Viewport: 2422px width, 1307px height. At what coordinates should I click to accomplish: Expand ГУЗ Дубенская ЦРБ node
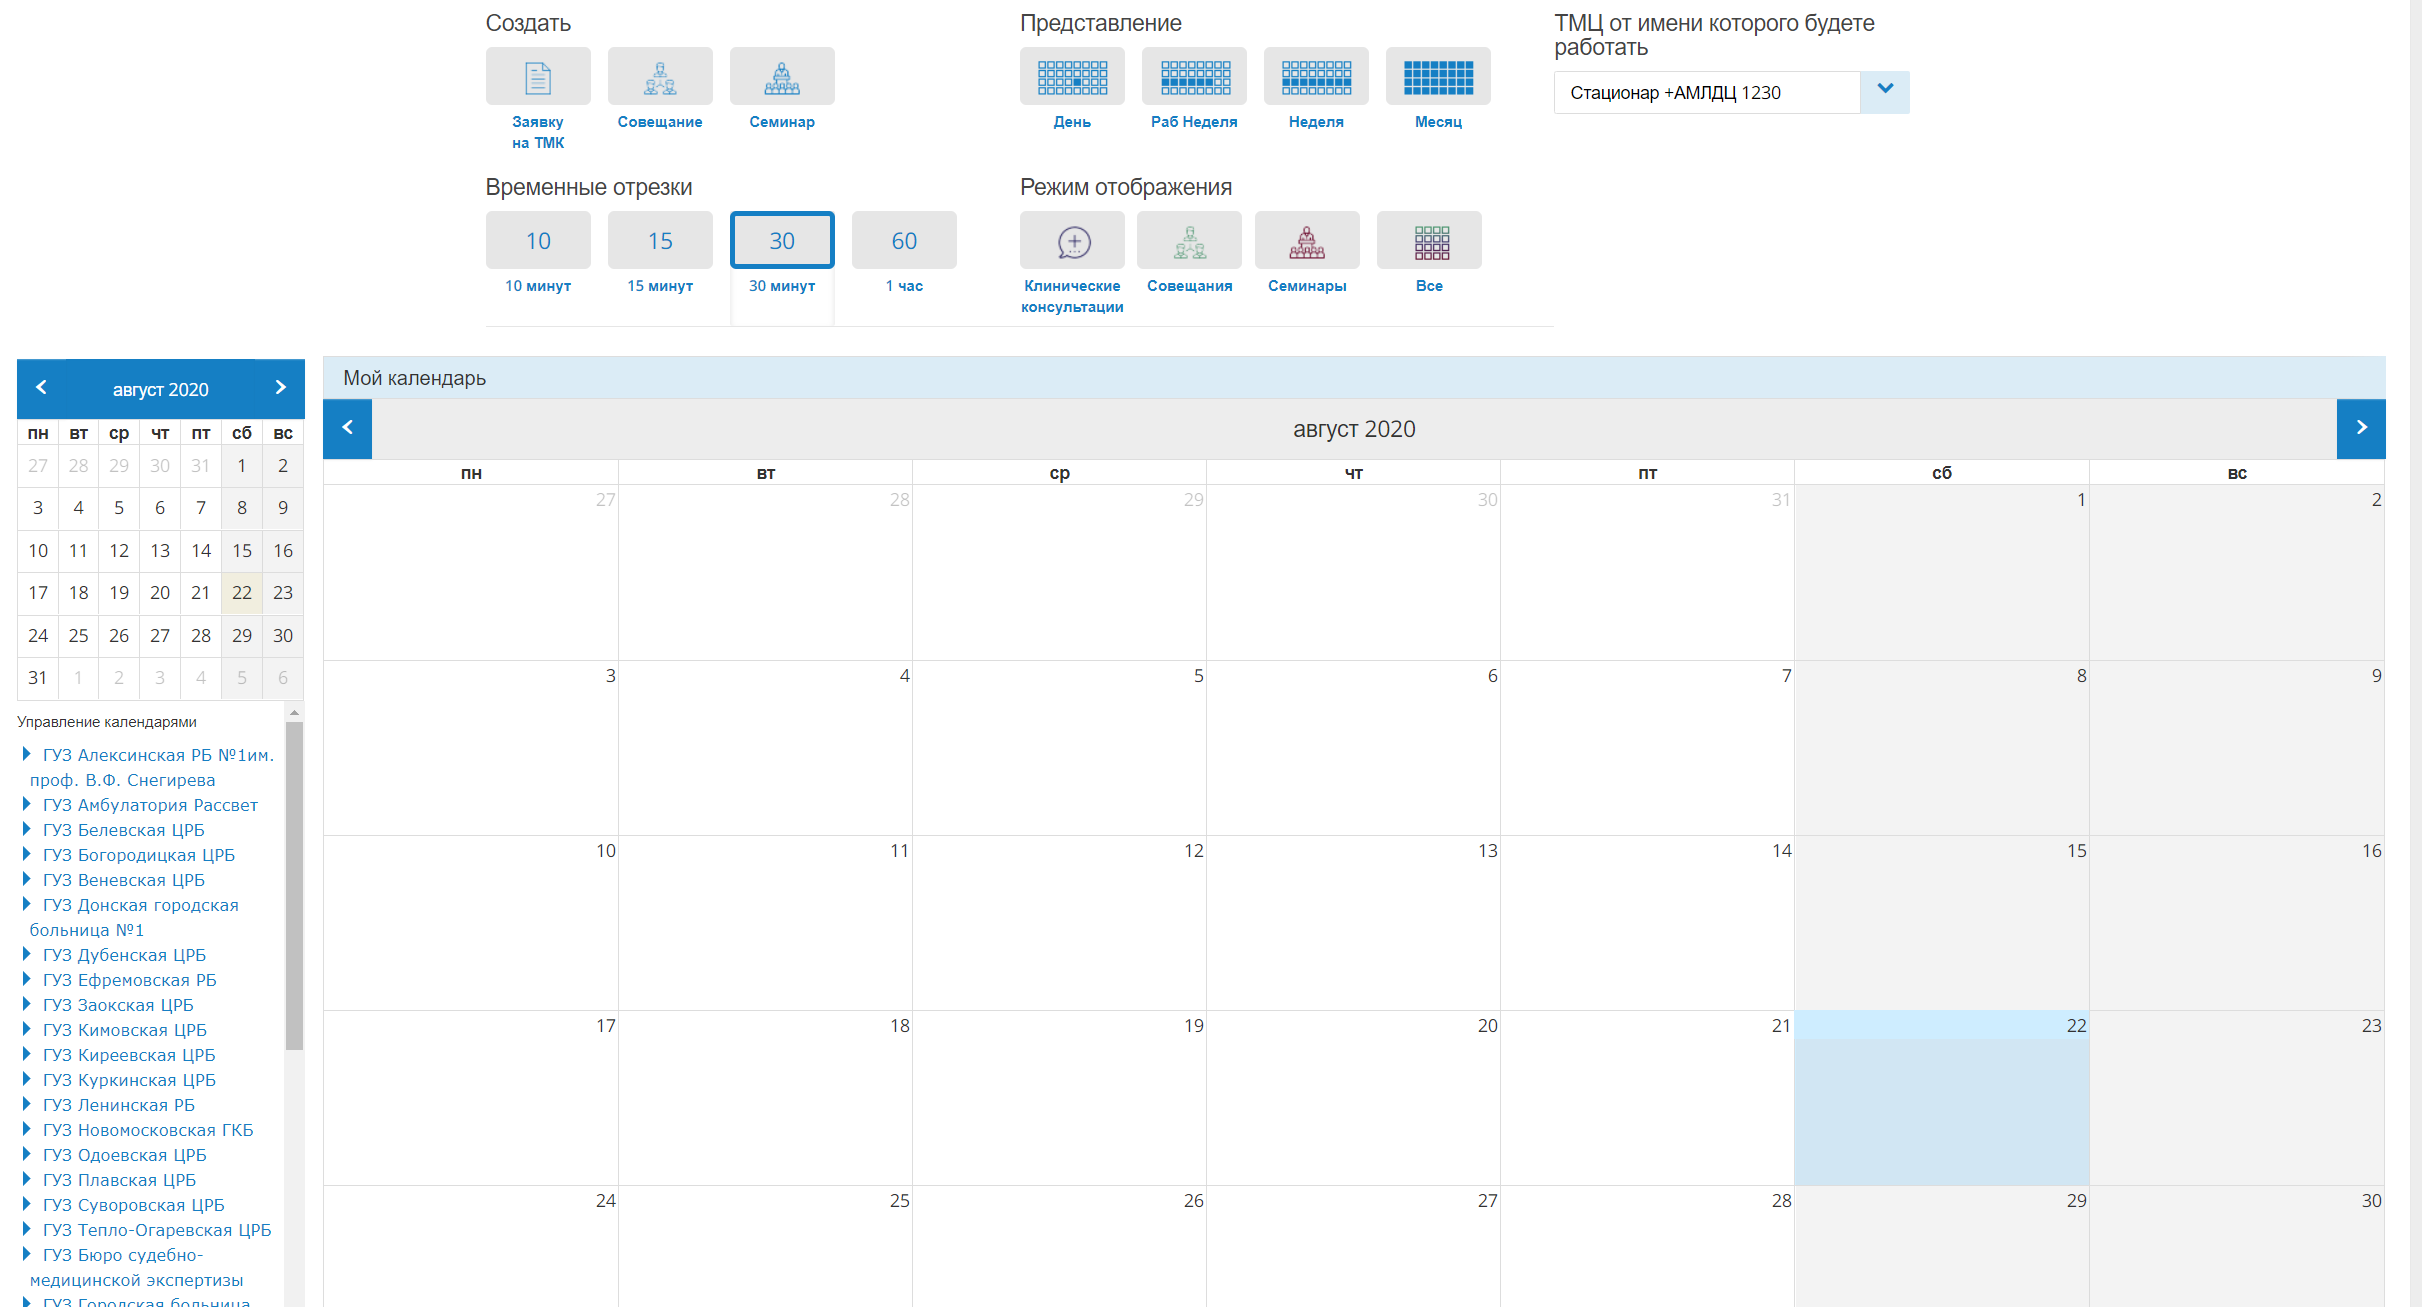point(27,954)
